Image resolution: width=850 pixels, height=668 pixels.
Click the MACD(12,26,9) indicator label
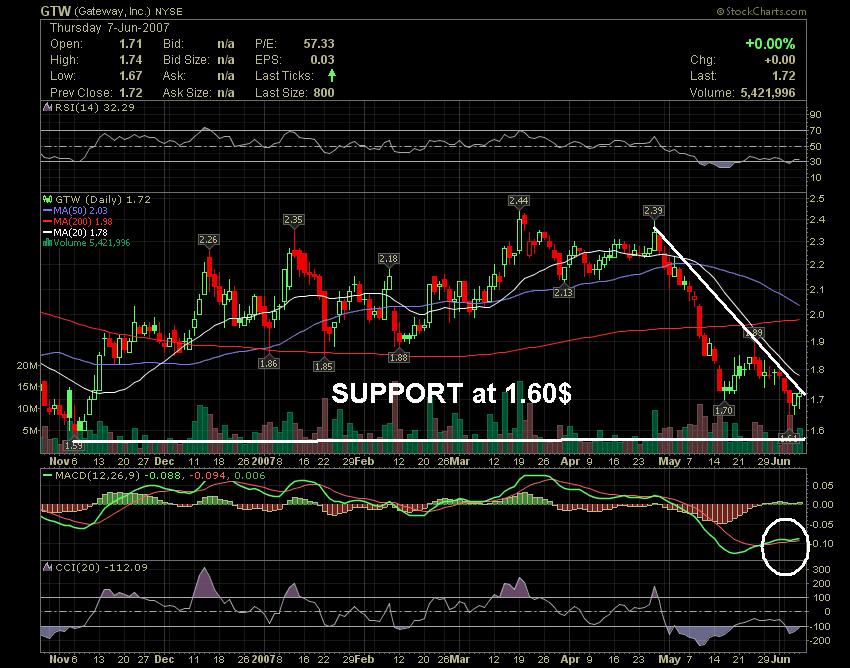97,476
